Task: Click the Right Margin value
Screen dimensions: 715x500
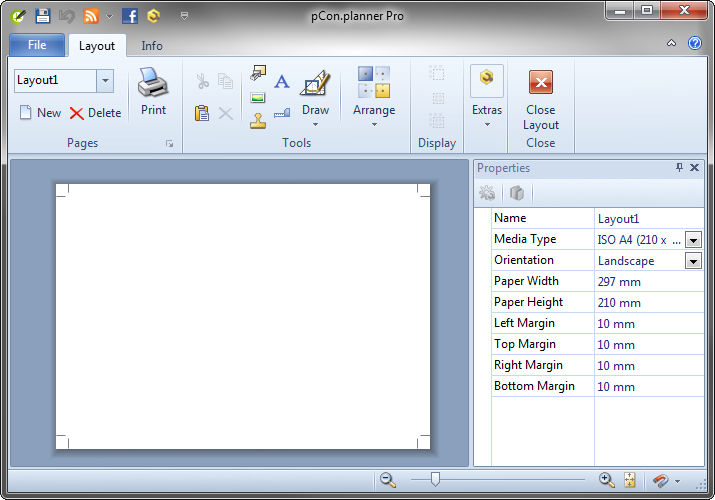Action: point(649,366)
